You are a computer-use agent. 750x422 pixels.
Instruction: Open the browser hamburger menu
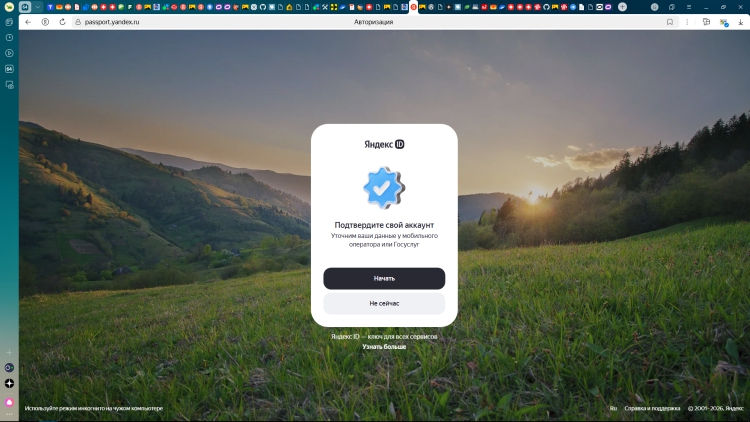point(689,7)
